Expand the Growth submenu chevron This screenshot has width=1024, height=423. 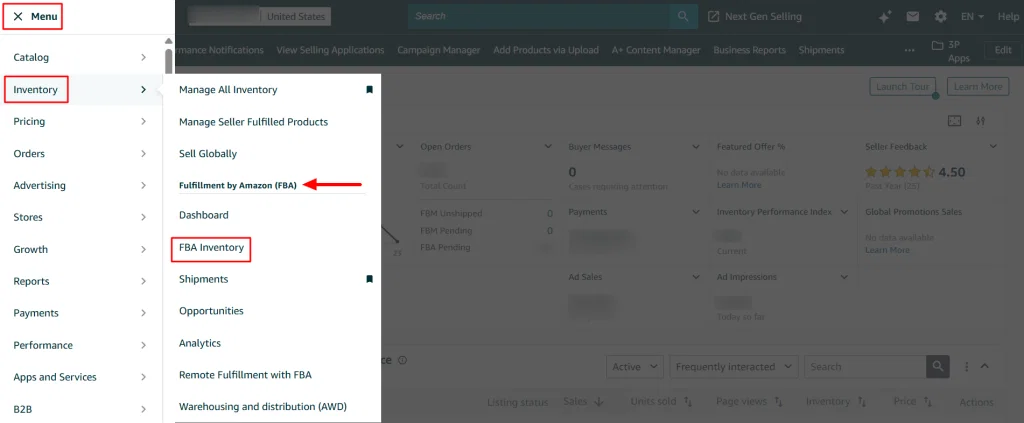pyautogui.click(x=143, y=249)
